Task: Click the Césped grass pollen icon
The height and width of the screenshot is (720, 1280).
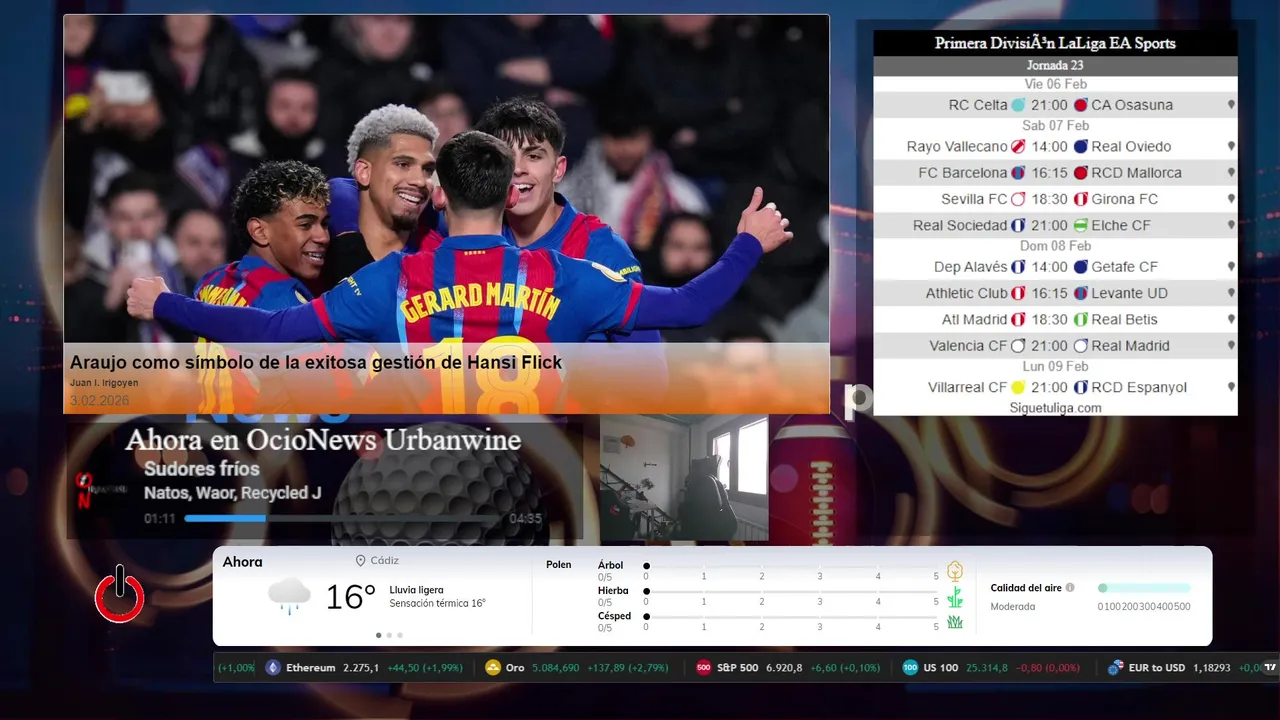Action: (x=955, y=622)
